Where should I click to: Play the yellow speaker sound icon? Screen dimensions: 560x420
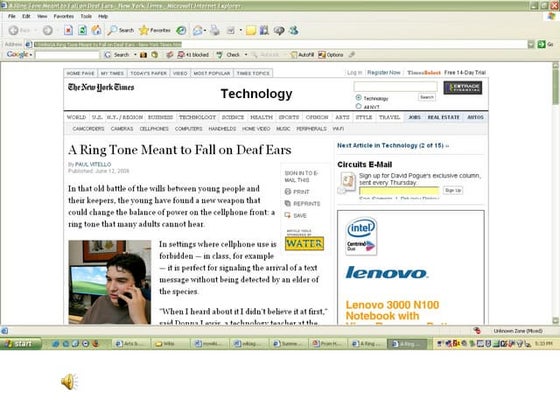tap(69, 381)
